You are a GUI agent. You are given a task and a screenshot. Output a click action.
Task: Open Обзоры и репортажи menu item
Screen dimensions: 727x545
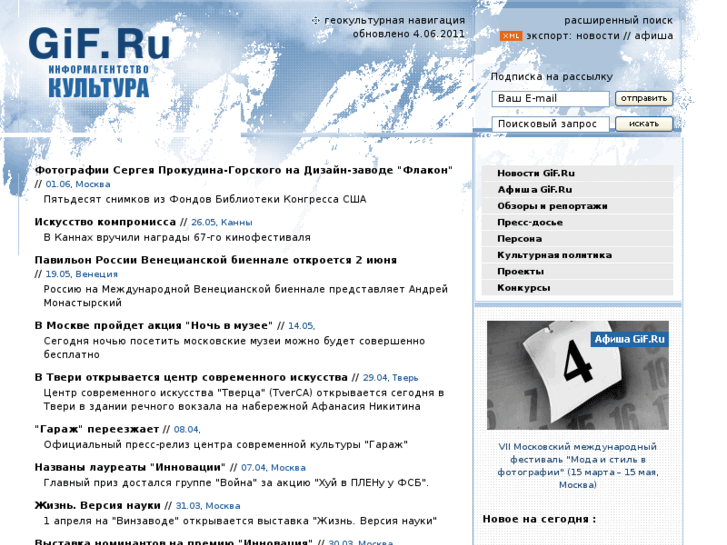577,206
